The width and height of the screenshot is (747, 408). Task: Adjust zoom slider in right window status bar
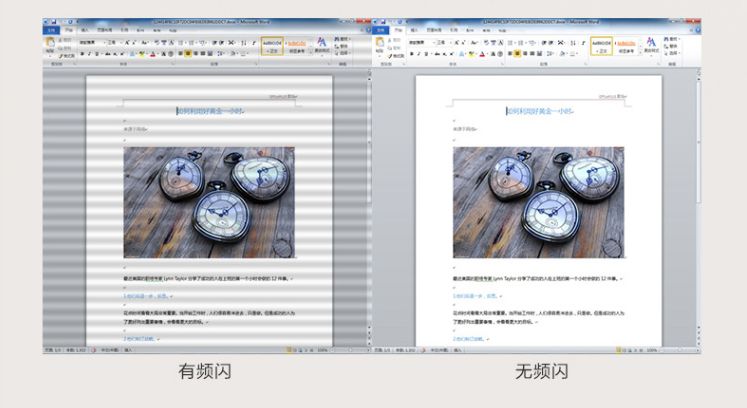point(678,350)
